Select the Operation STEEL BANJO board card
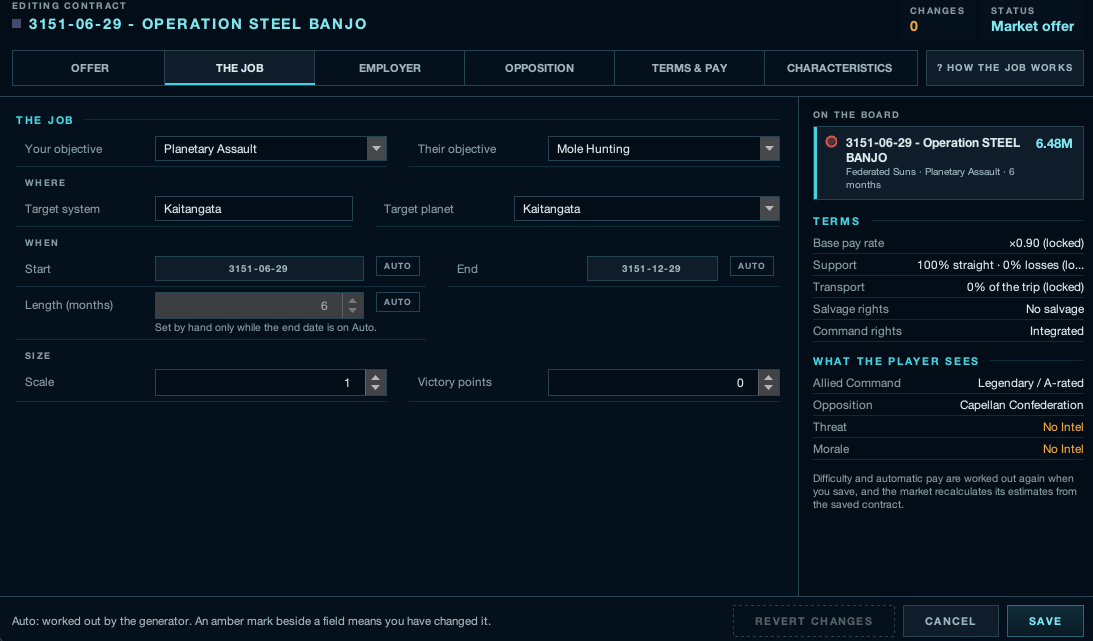This screenshot has height=641, width=1093. pyautogui.click(x=948, y=163)
